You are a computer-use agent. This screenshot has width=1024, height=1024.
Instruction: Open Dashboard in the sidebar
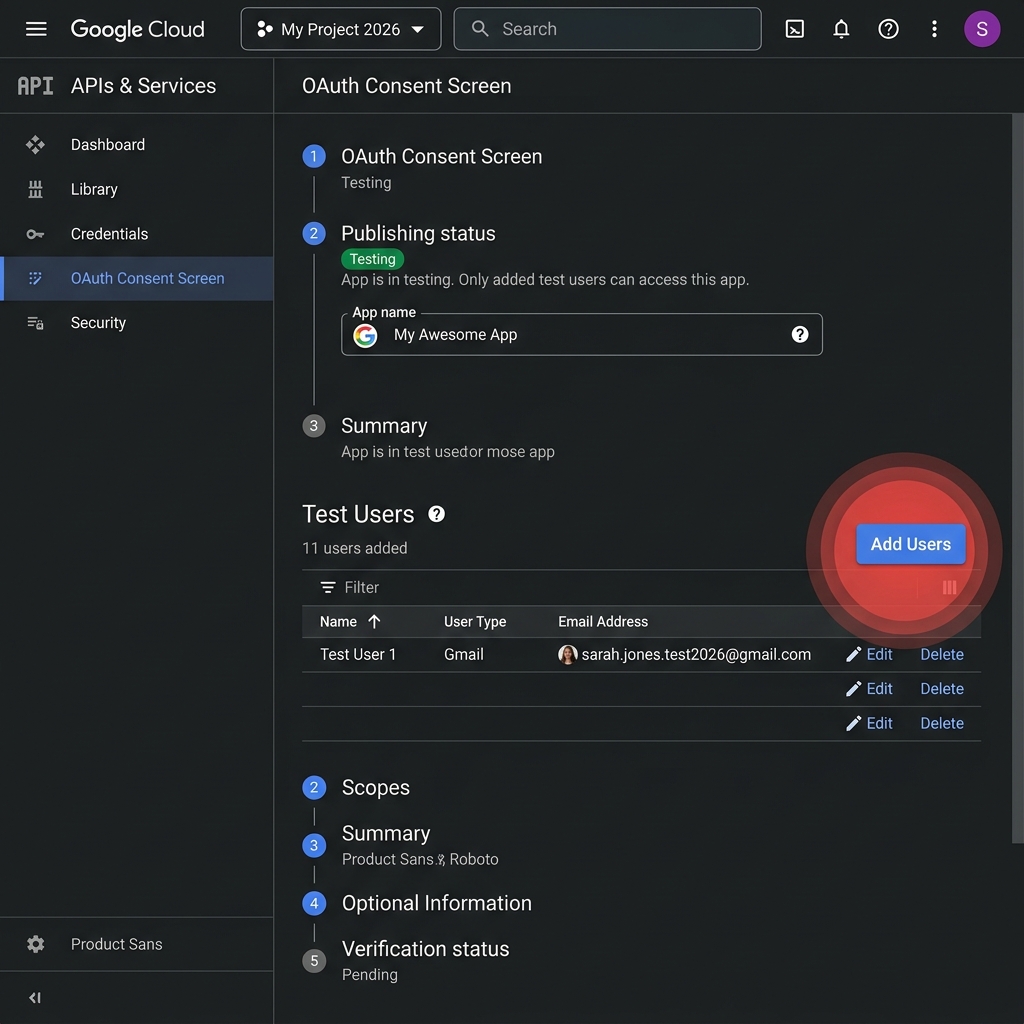pos(107,145)
